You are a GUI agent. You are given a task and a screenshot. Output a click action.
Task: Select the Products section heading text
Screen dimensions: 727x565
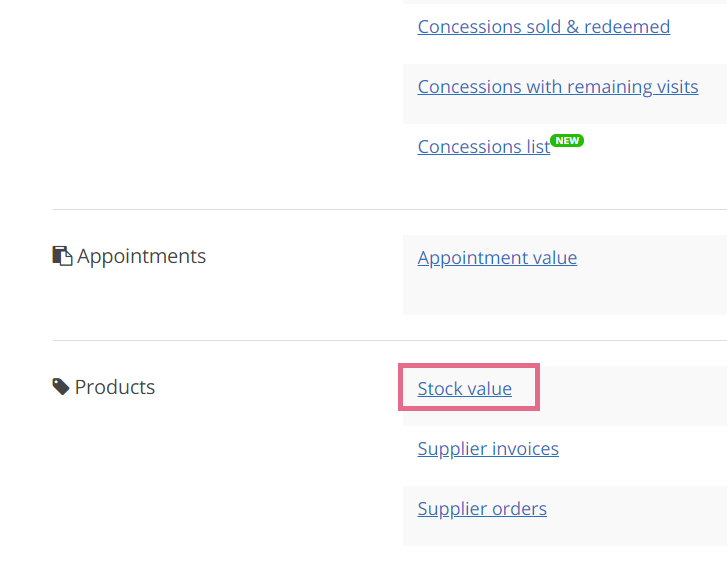pos(115,387)
